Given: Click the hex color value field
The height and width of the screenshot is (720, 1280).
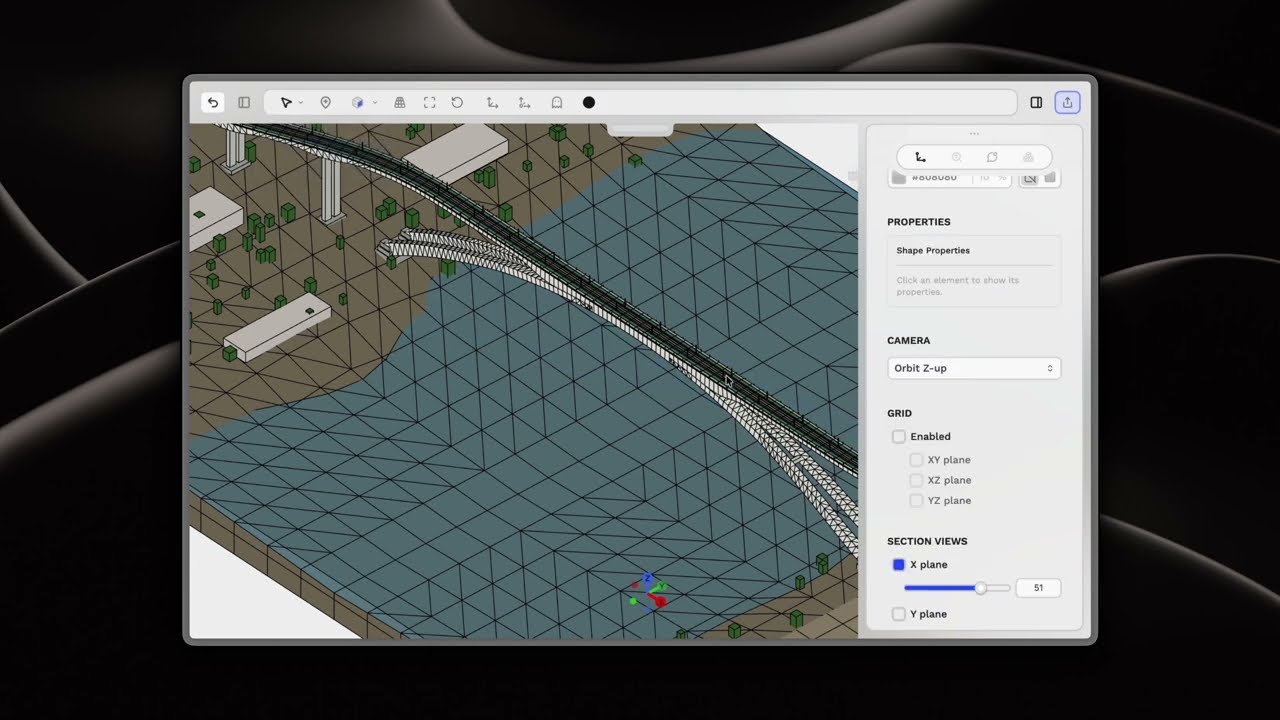Looking at the screenshot, I should (933, 178).
